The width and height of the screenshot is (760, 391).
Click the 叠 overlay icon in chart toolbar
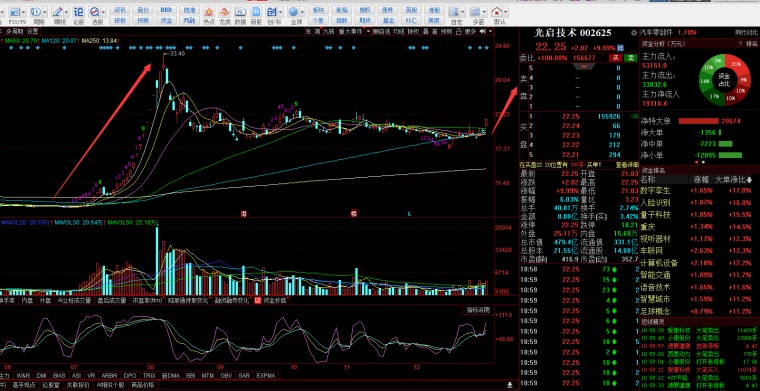426,31
